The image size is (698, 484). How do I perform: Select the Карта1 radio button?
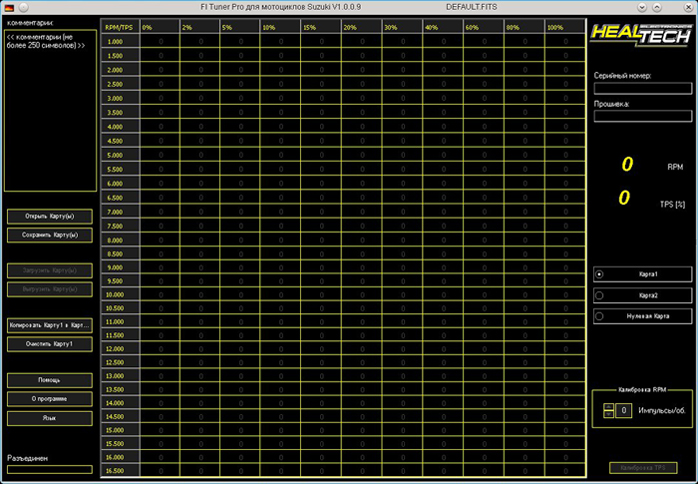[x=600, y=274]
